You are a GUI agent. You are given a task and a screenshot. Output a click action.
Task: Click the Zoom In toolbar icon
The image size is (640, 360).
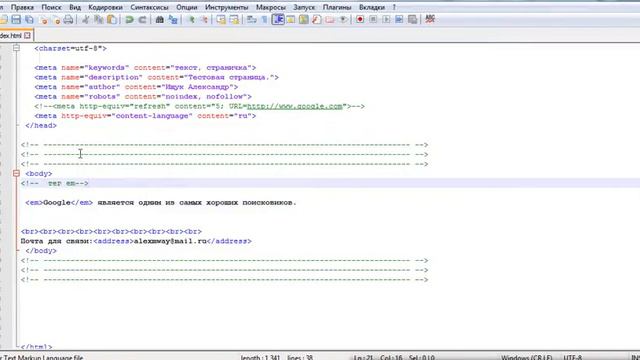coord(191,19)
